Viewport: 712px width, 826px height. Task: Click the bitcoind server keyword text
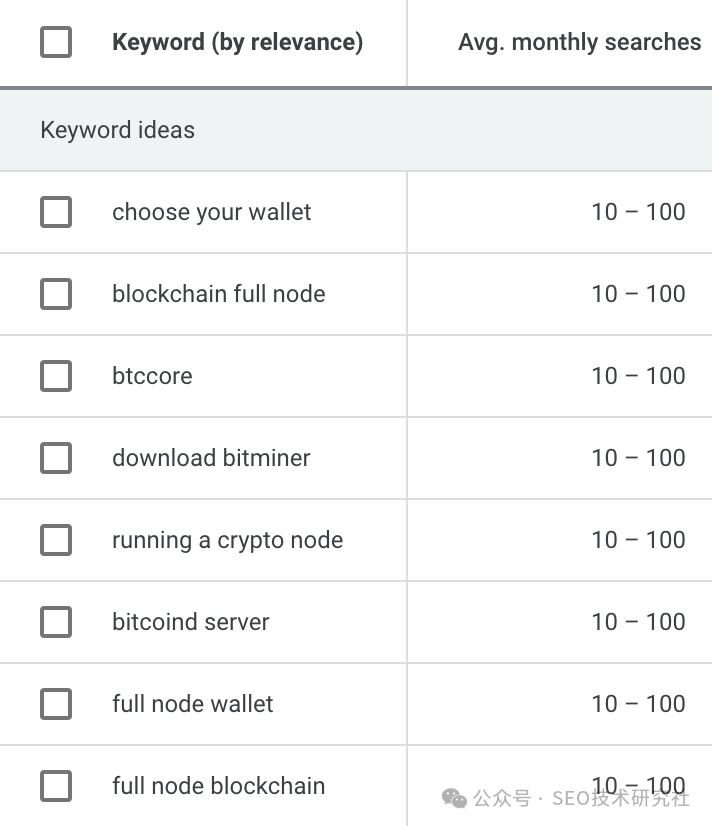191,622
